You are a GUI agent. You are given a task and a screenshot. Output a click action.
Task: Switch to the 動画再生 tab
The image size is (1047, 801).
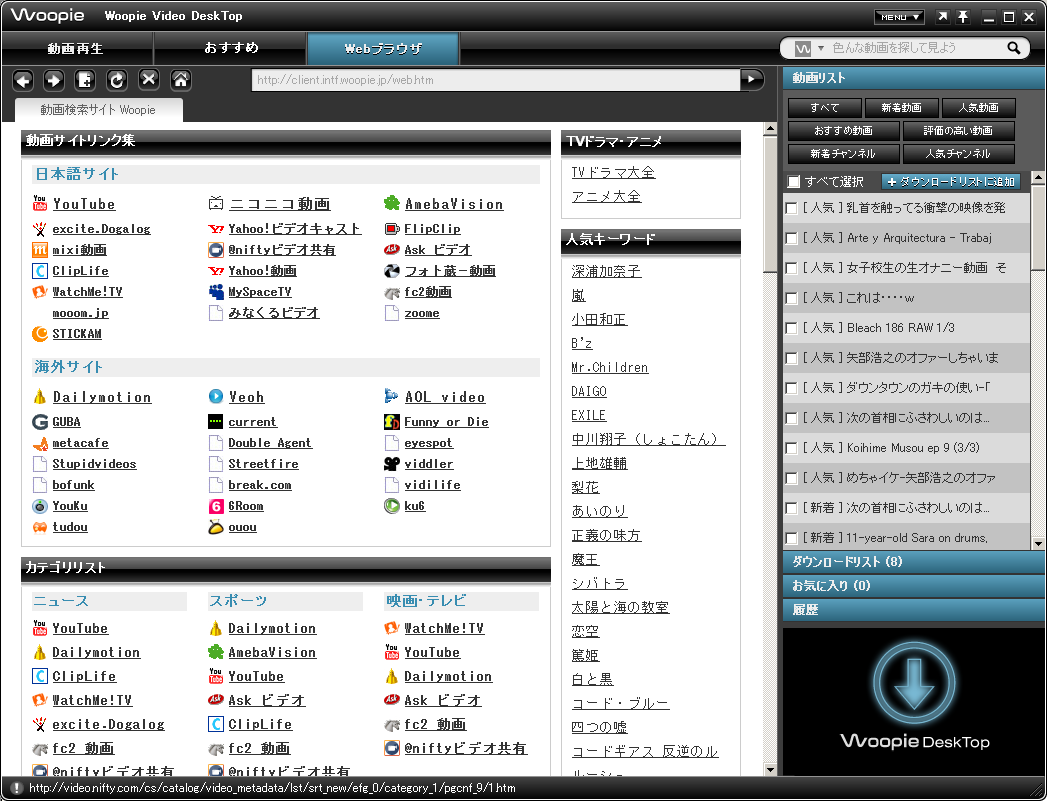point(76,49)
